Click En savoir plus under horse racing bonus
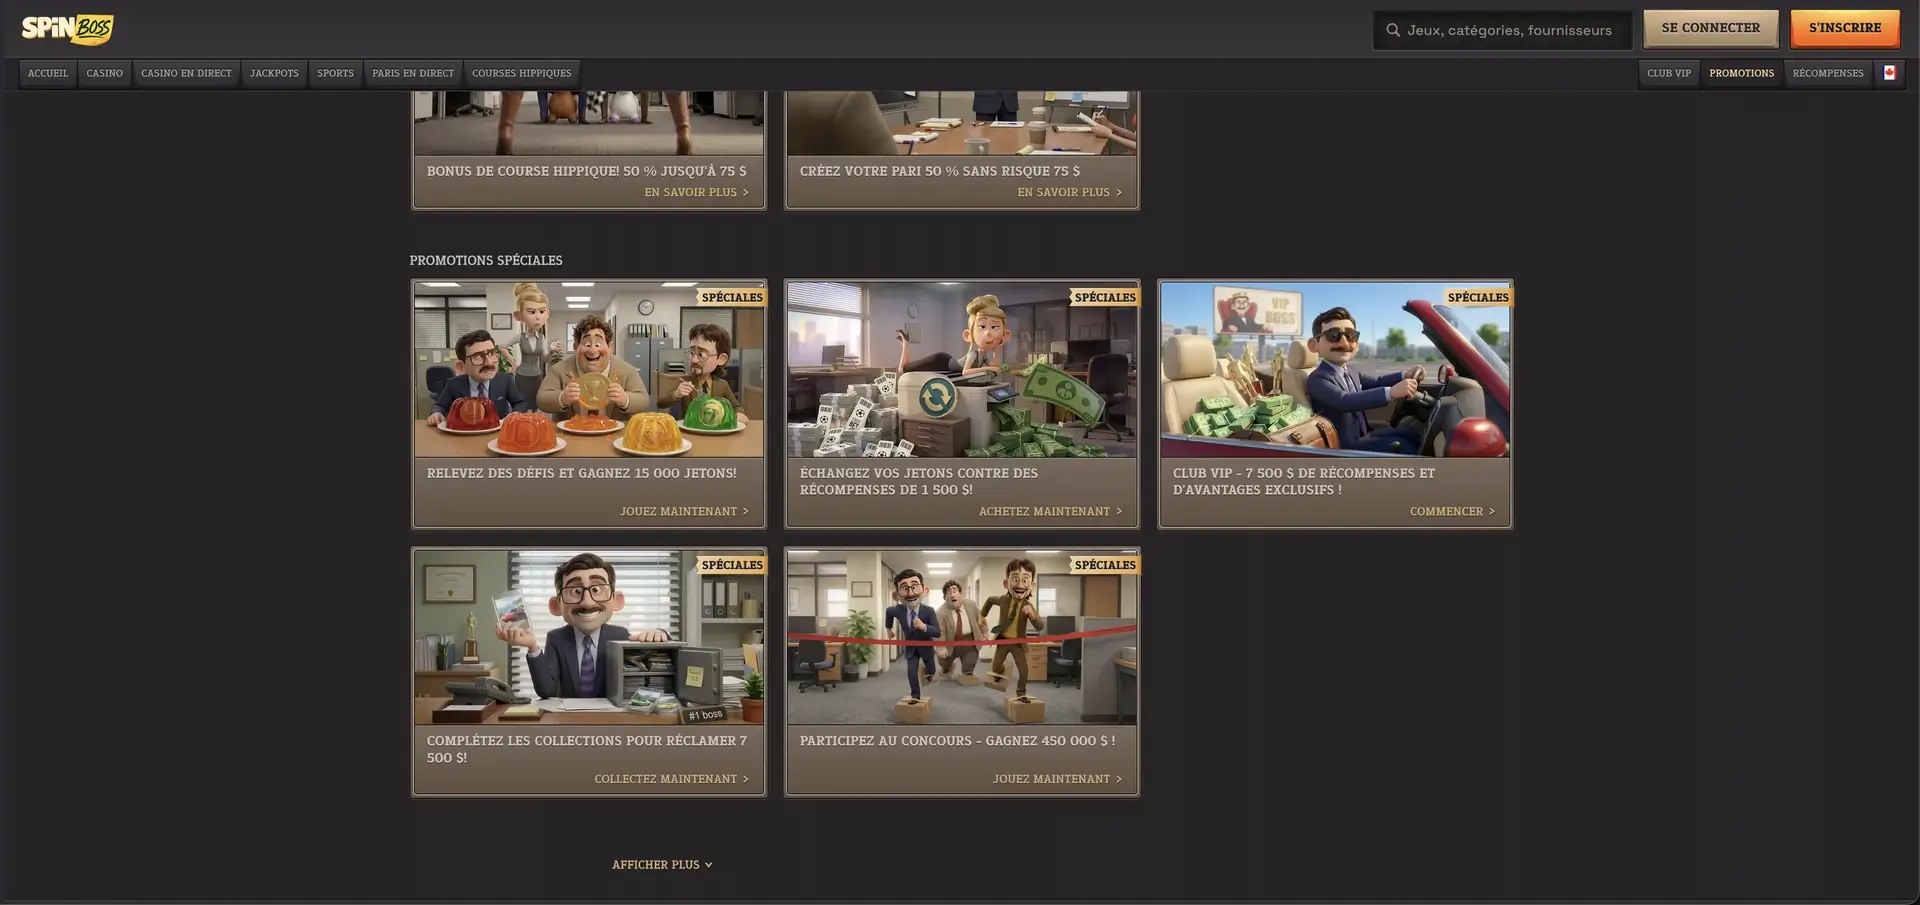The image size is (1920, 905). 696,192
